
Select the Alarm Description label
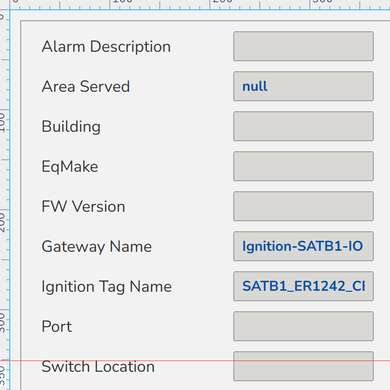click(x=106, y=47)
